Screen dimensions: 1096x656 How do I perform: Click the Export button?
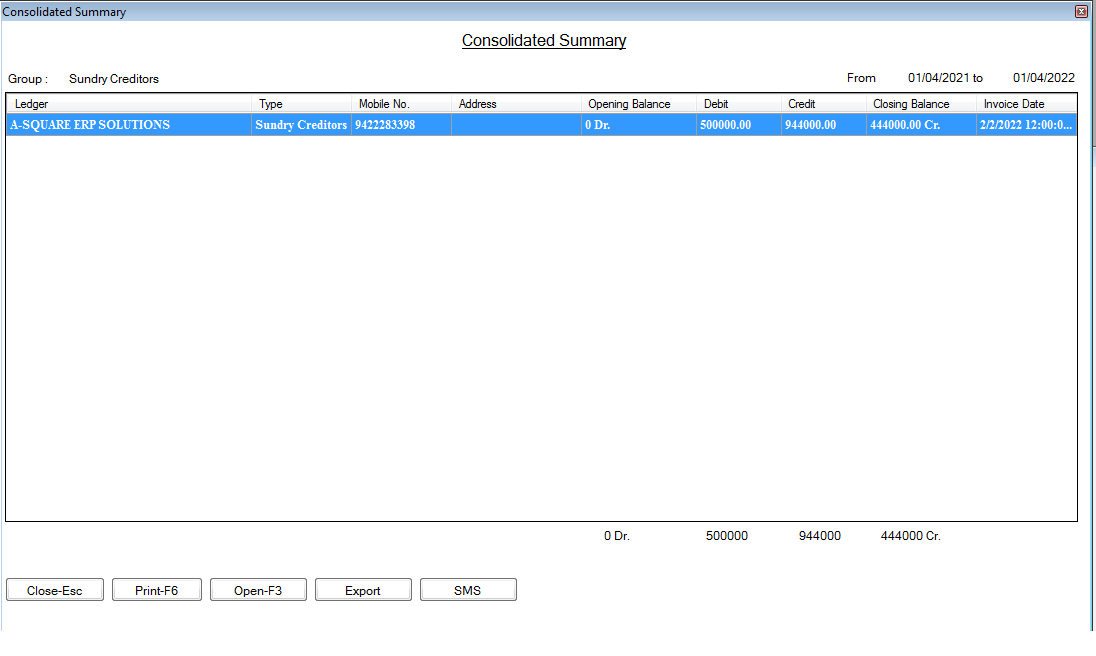click(x=363, y=590)
